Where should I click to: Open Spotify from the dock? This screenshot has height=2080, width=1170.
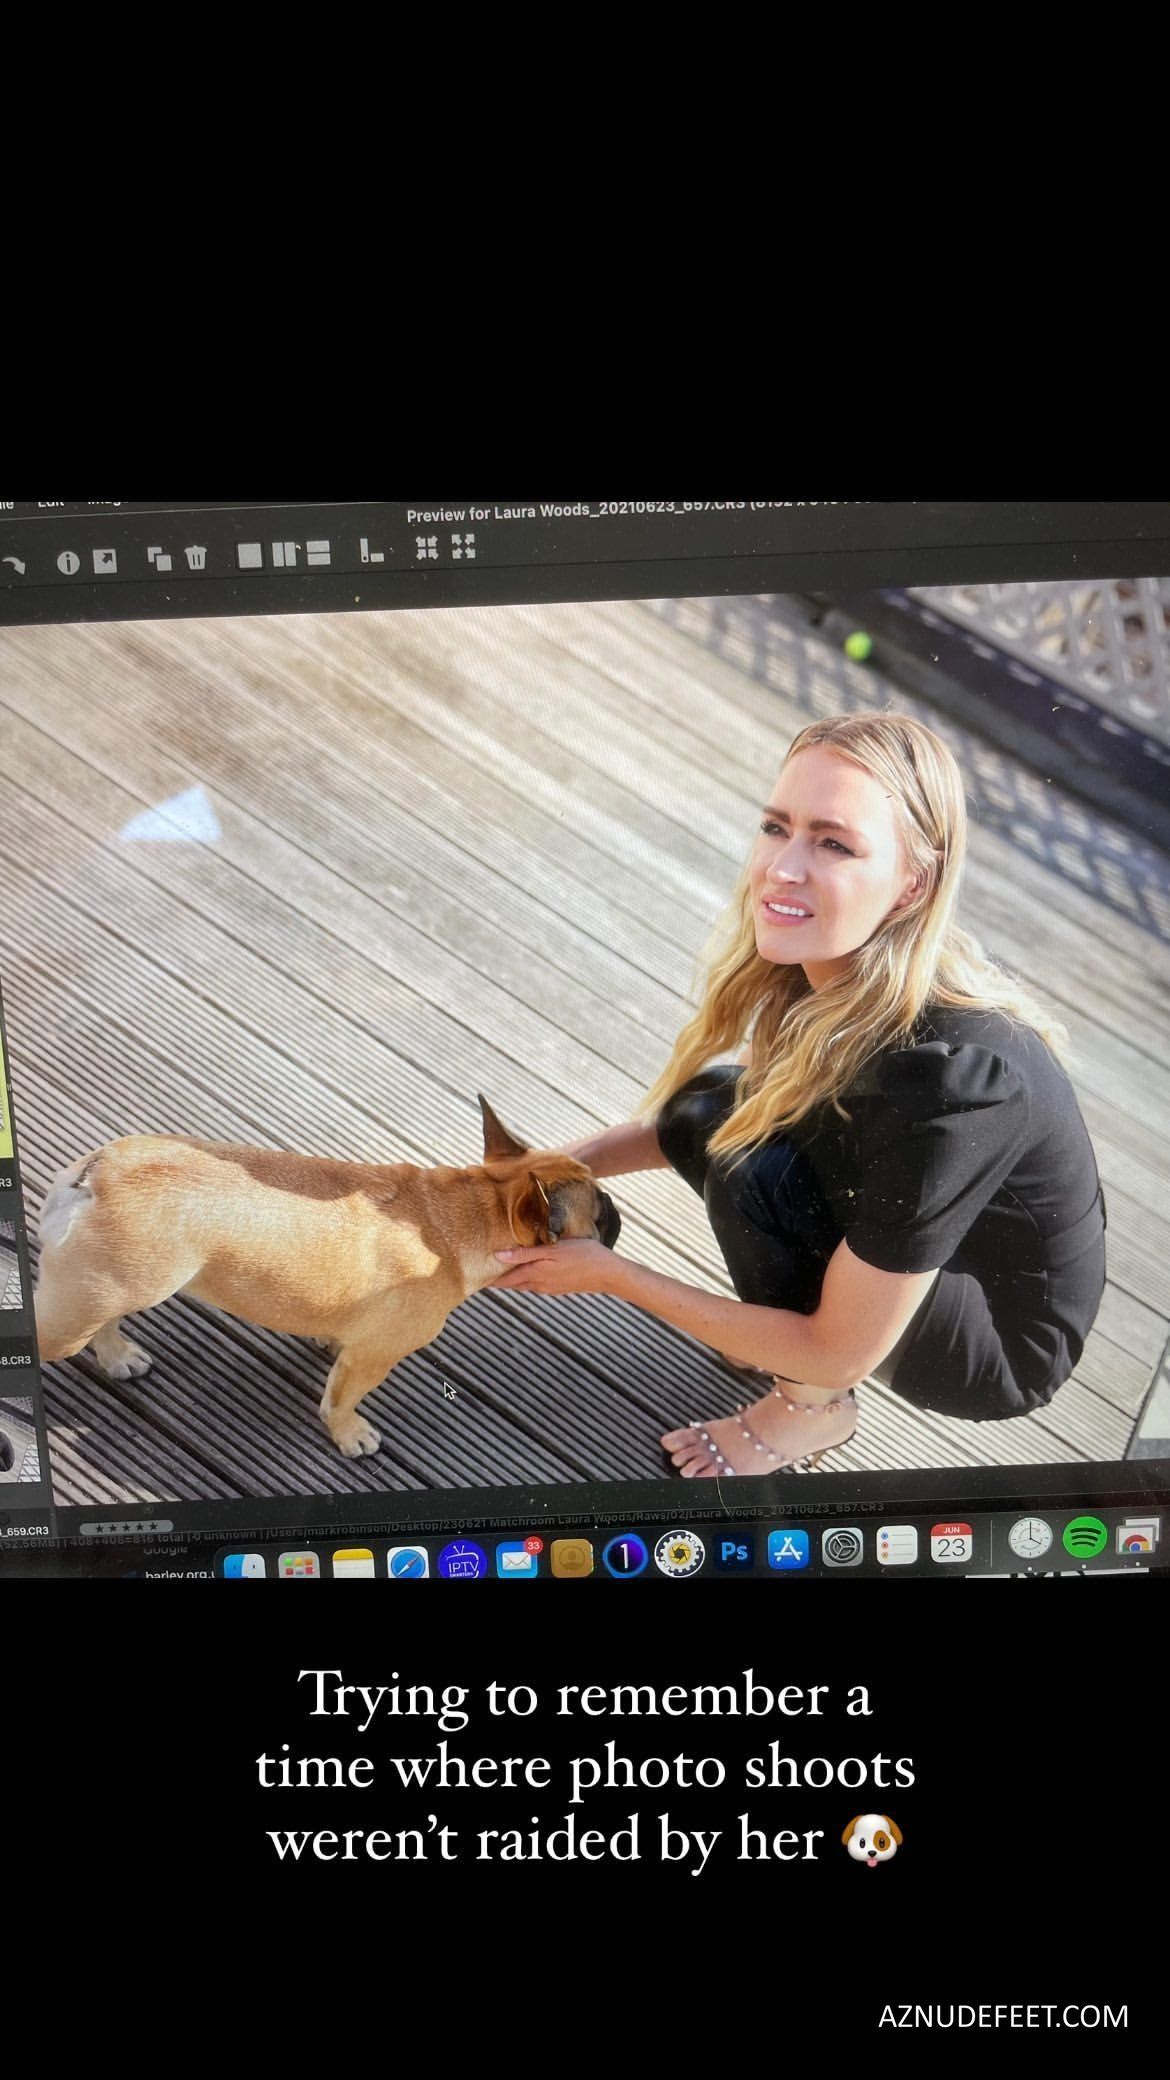coord(1084,1537)
